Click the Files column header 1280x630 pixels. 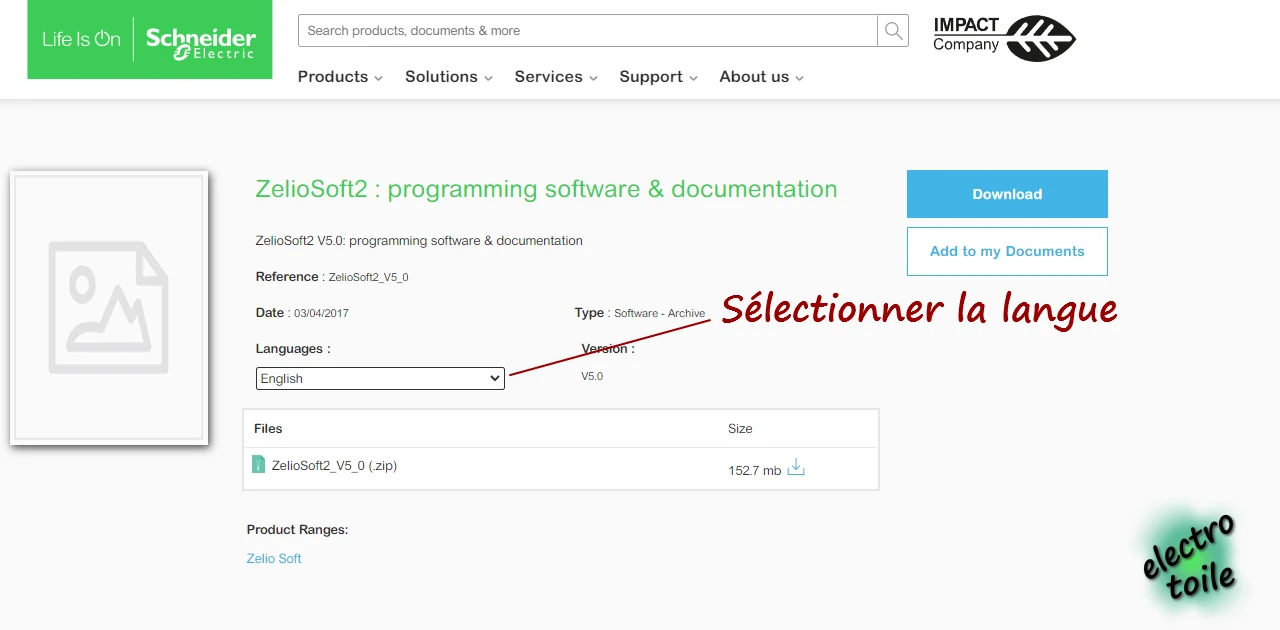tap(268, 429)
